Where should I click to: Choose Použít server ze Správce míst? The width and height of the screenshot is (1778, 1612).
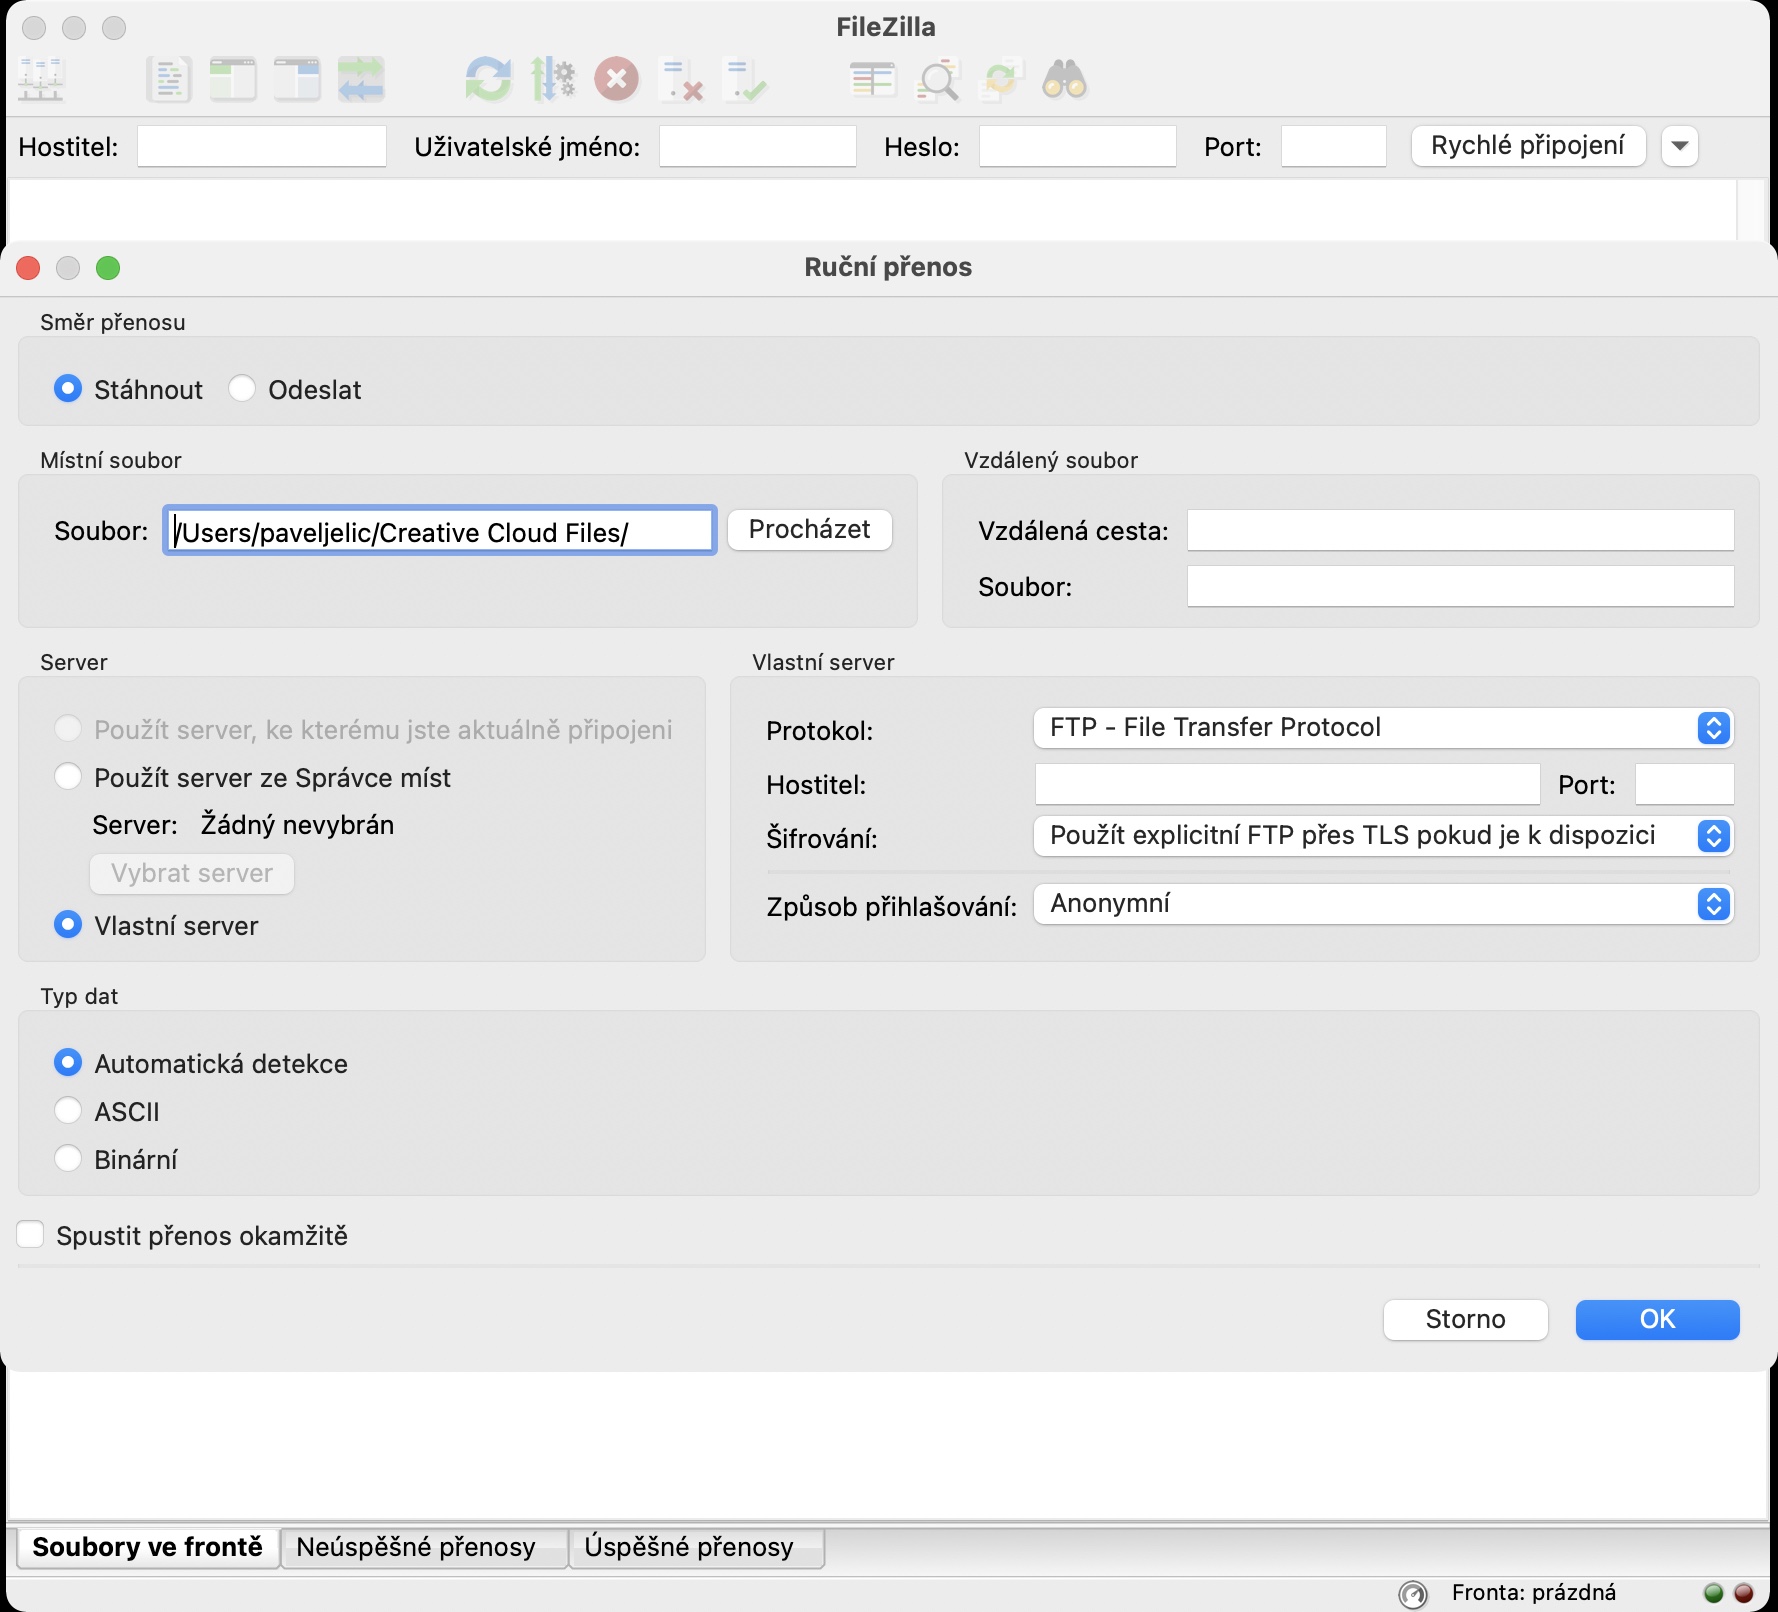(x=68, y=777)
